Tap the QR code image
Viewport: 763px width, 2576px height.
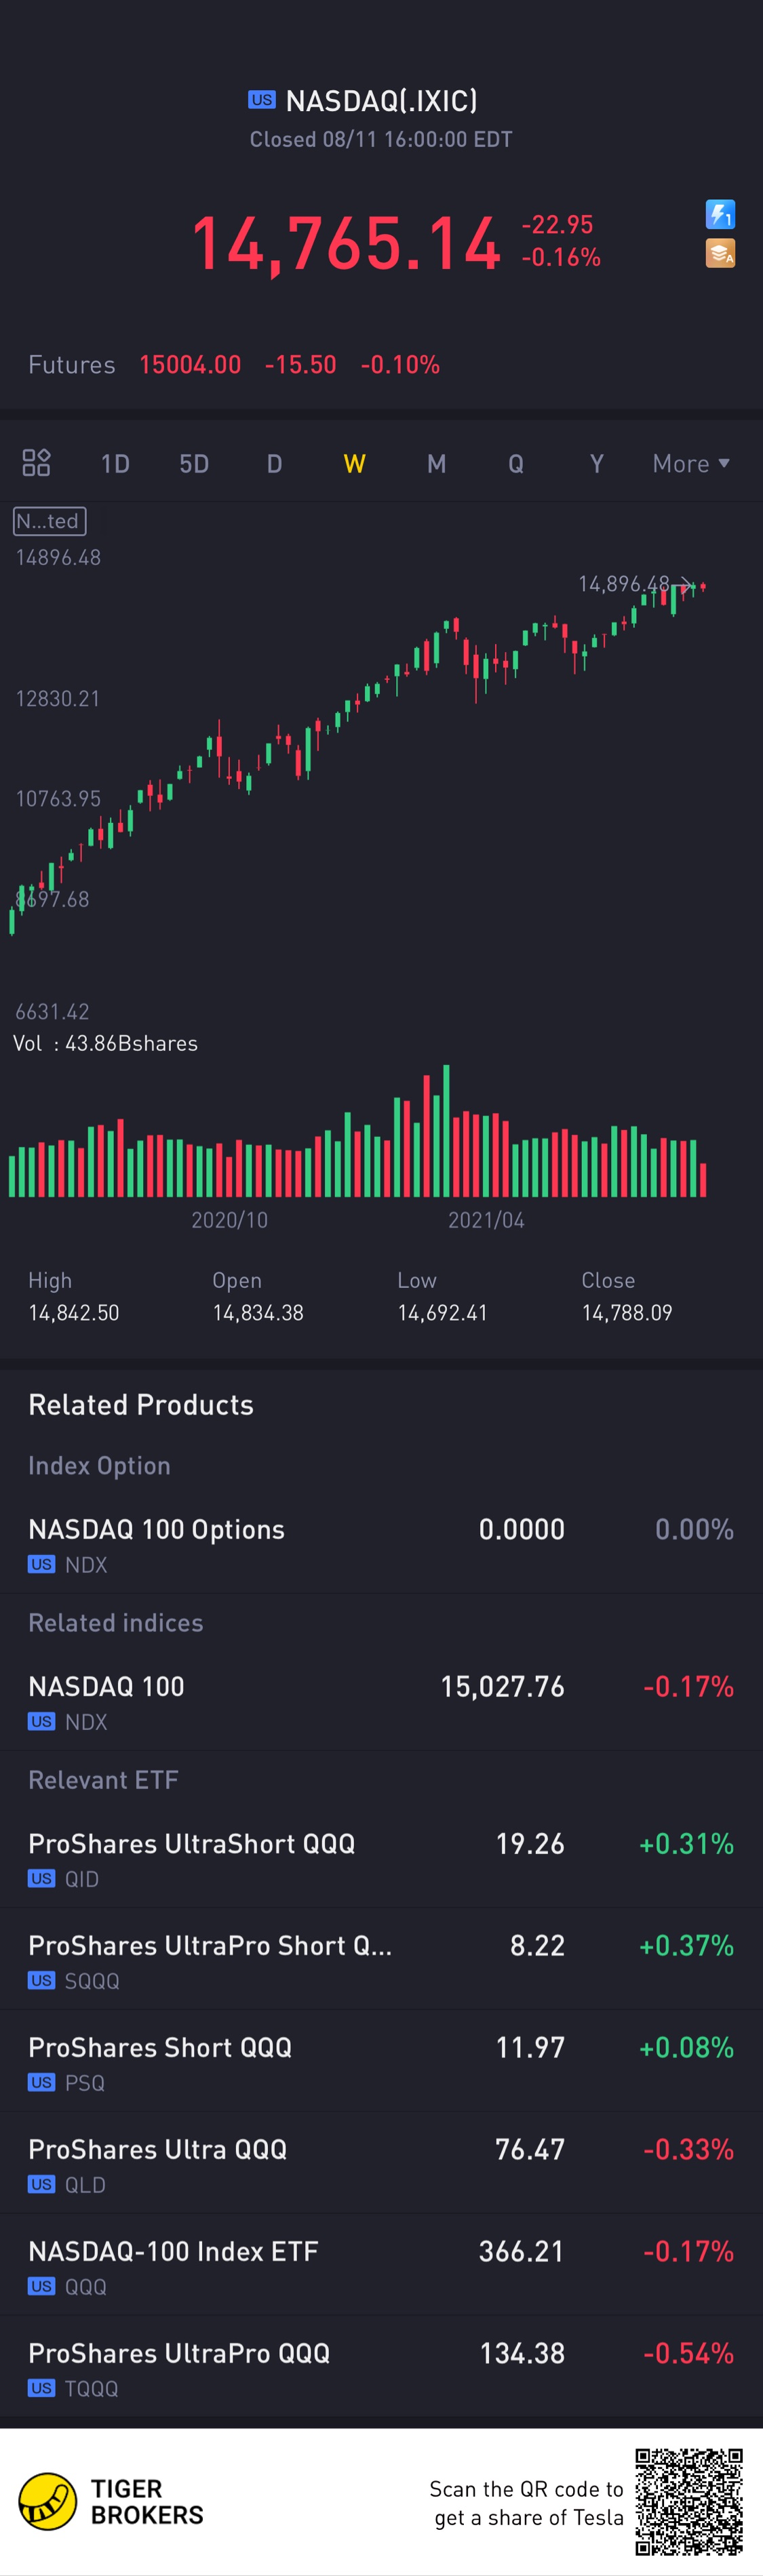coord(688,2501)
